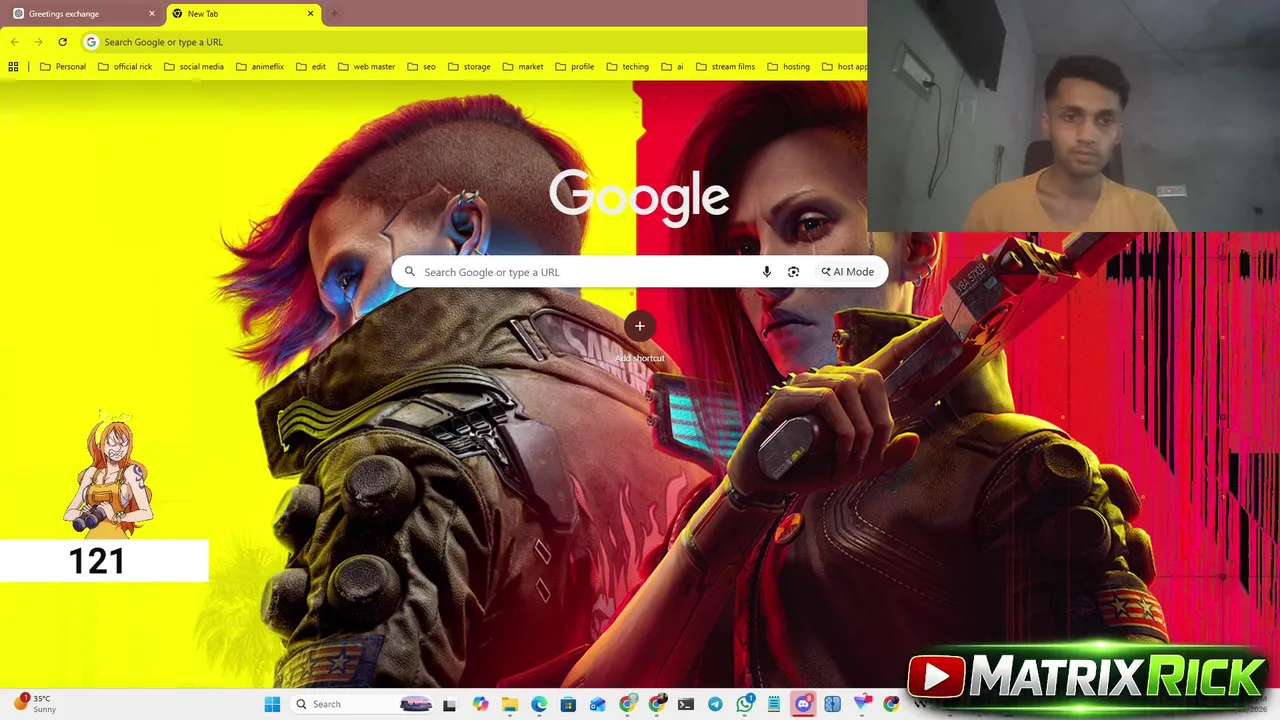Viewport: 1280px width, 720px height.
Task: Click Google icon in address bar
Action: [x=91, y=42]
